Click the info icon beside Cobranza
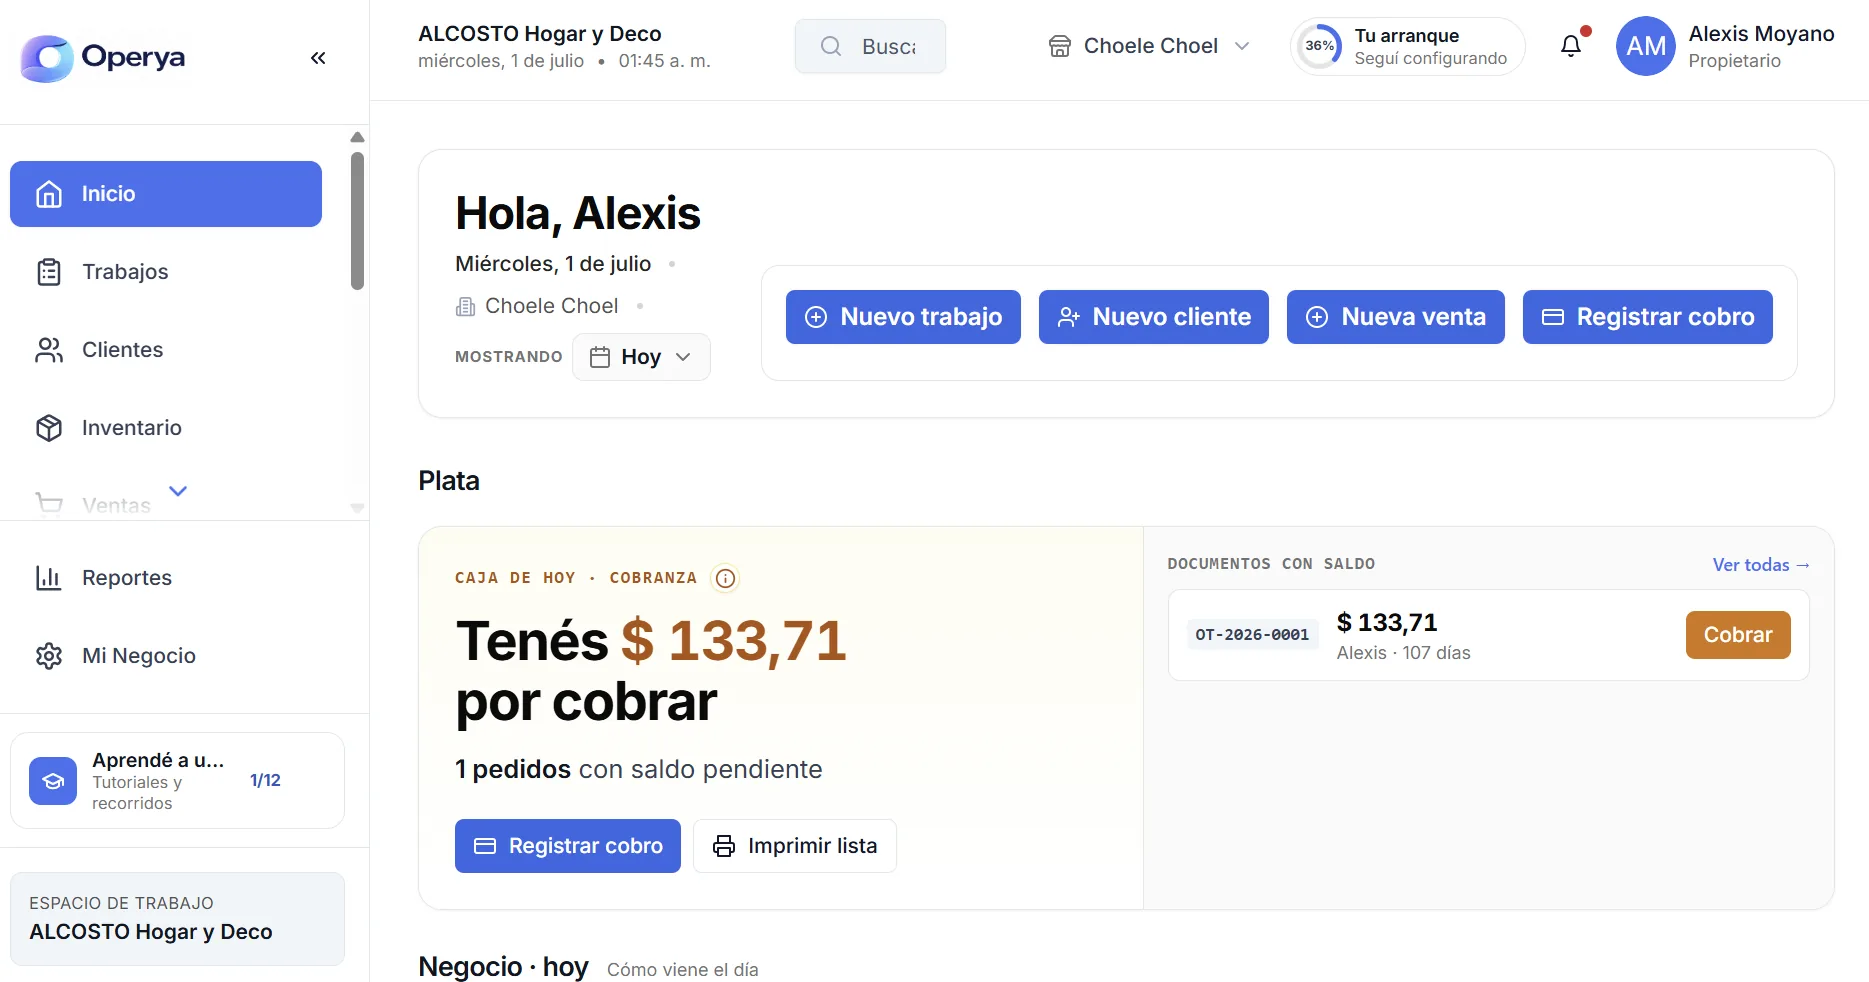The width and height of the screenshot is (1869, 982). [x=726, y=578]
